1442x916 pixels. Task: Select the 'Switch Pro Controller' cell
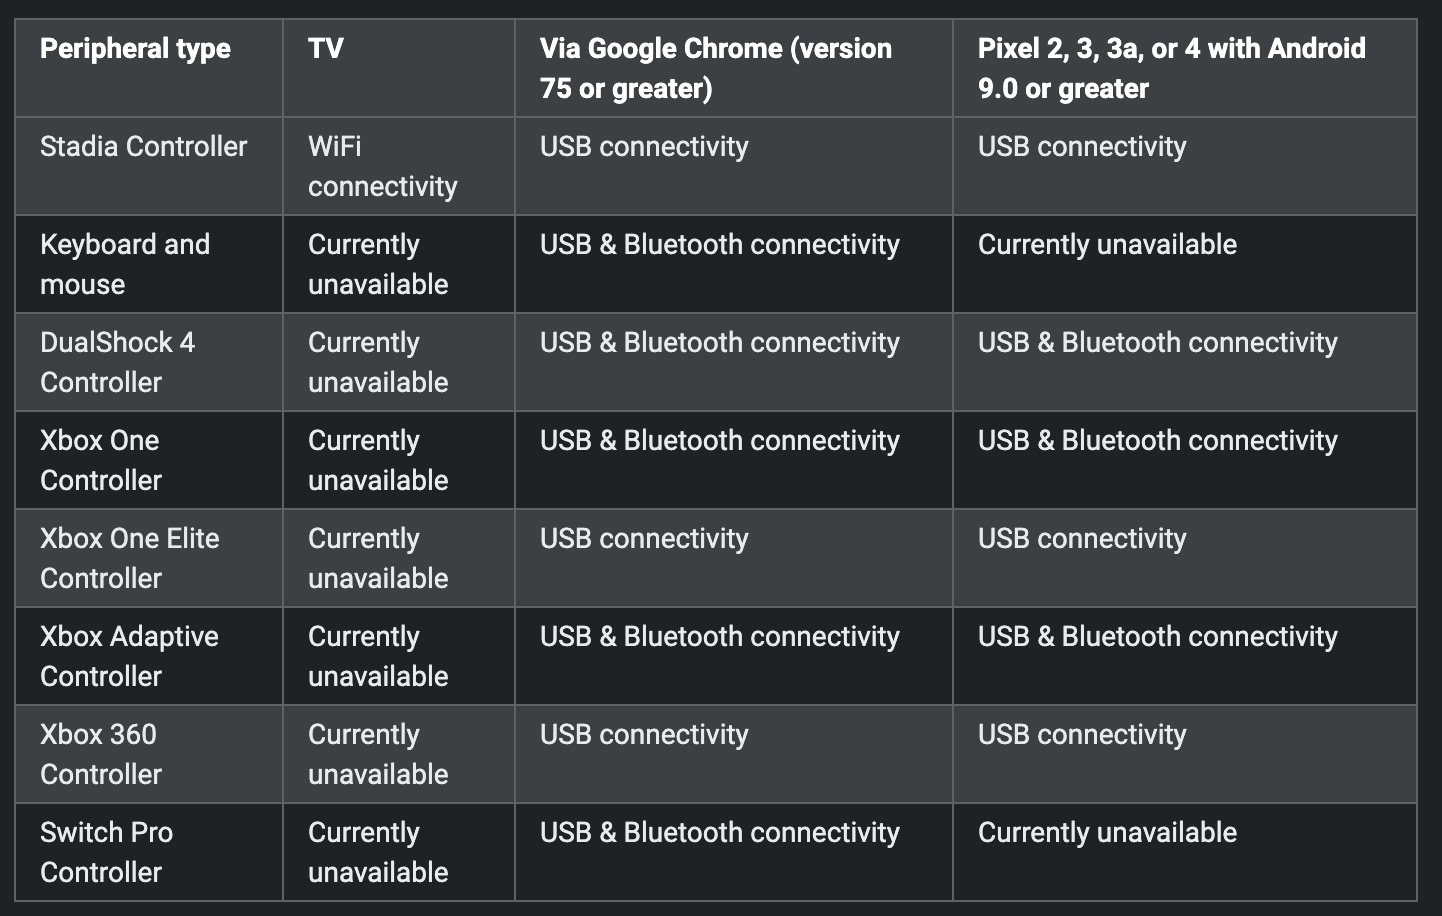[106, 852]
